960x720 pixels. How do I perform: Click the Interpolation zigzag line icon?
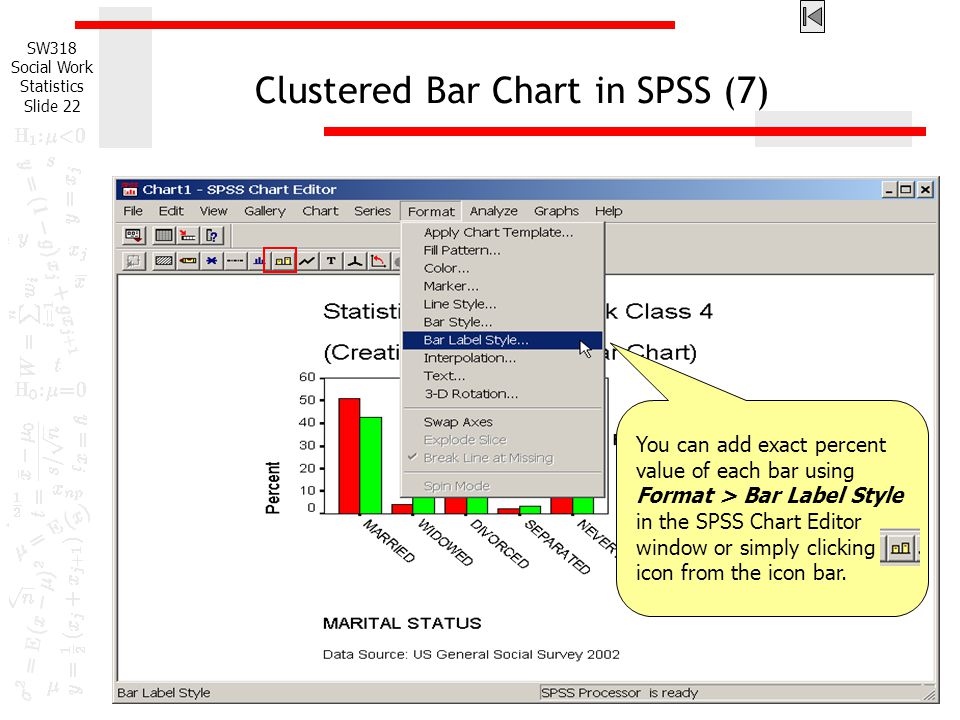307,261
